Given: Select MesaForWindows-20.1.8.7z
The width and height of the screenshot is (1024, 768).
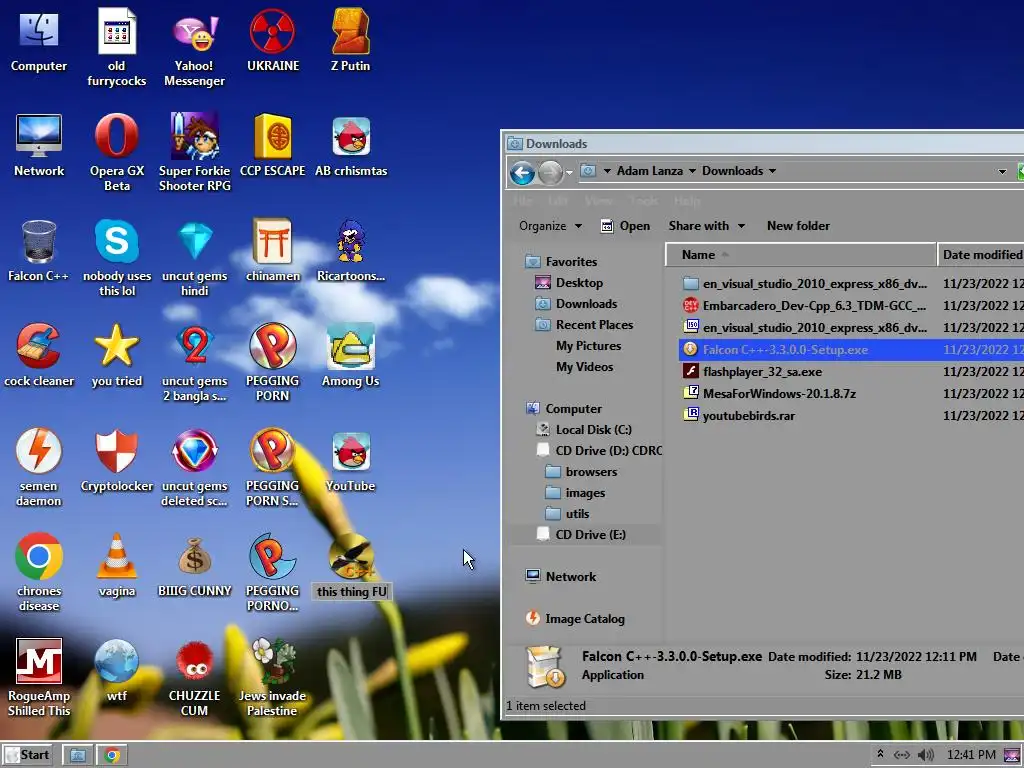Looking at the screenshot, I should tap(852, 393).
